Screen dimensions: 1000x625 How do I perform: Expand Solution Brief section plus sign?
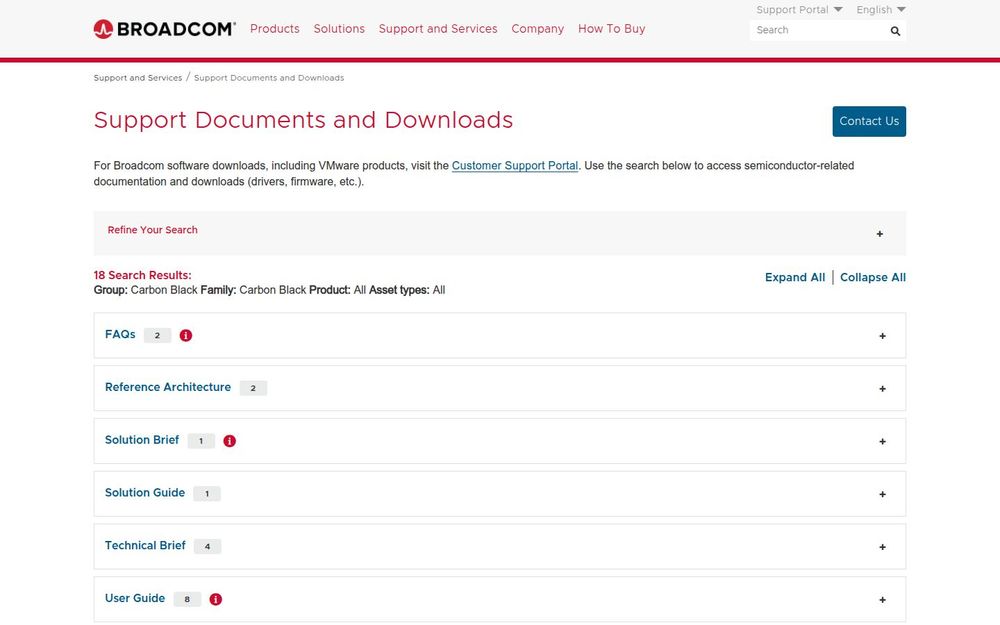883,441
